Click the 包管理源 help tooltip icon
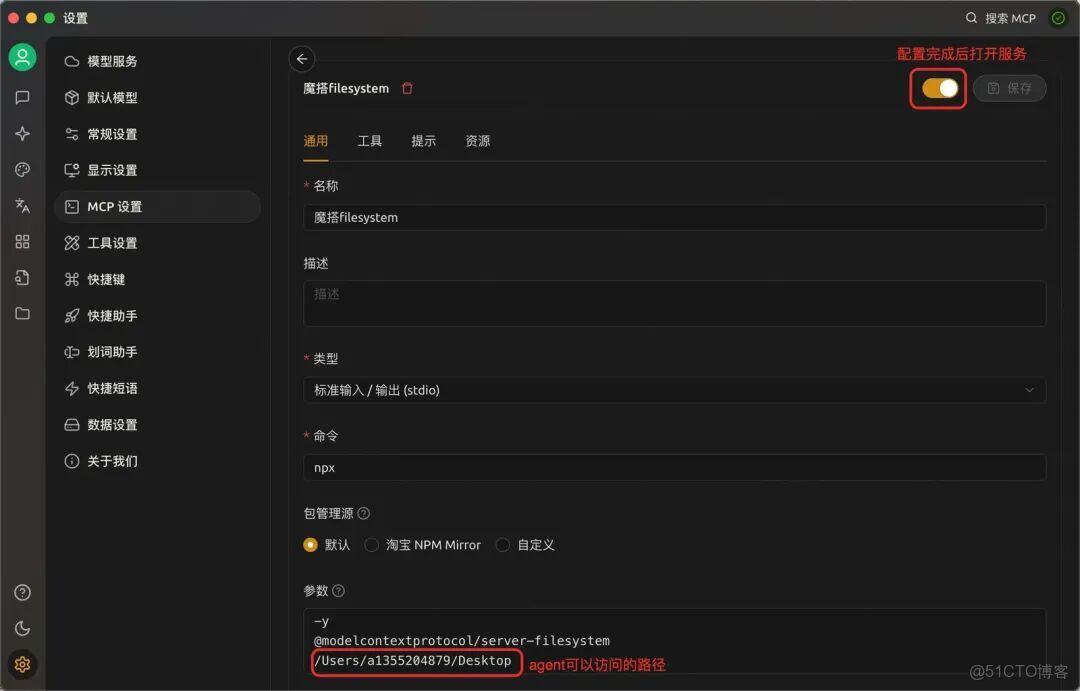 click(362, 513)
